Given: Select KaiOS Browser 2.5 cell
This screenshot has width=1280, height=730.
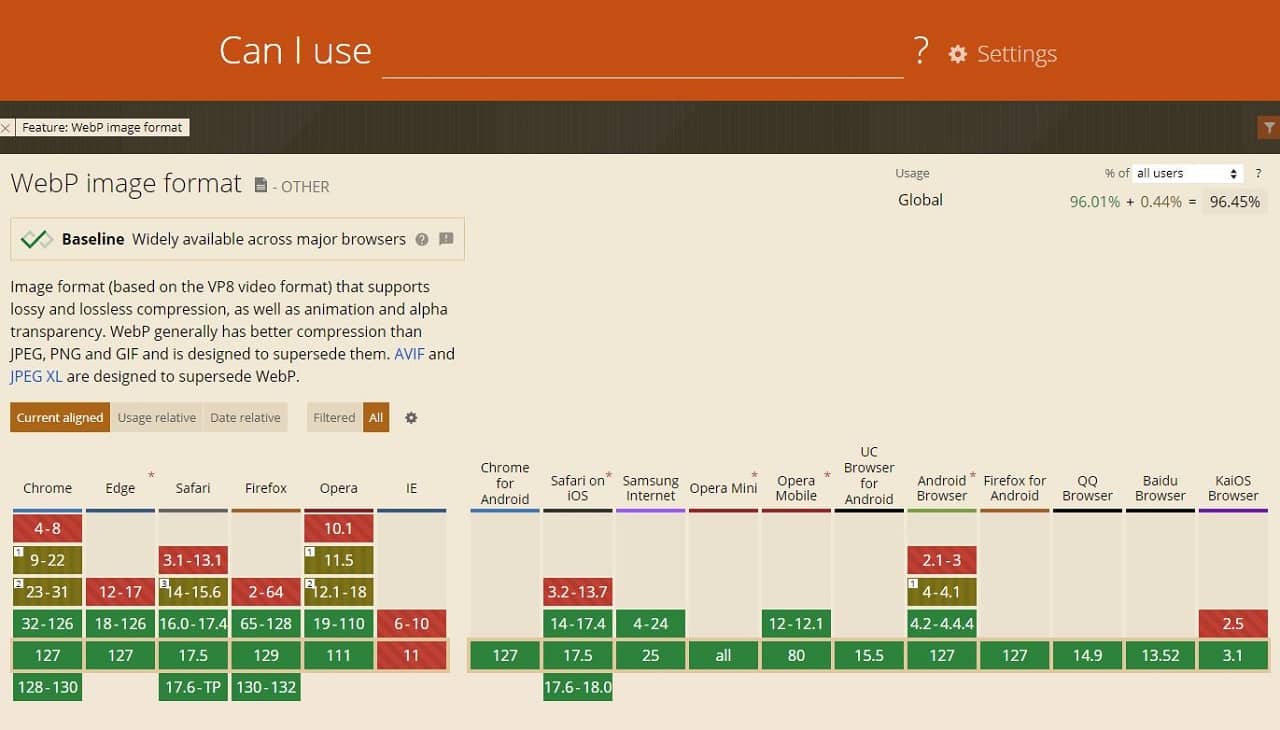Looking at the screenshot, I should point(1233,624).
